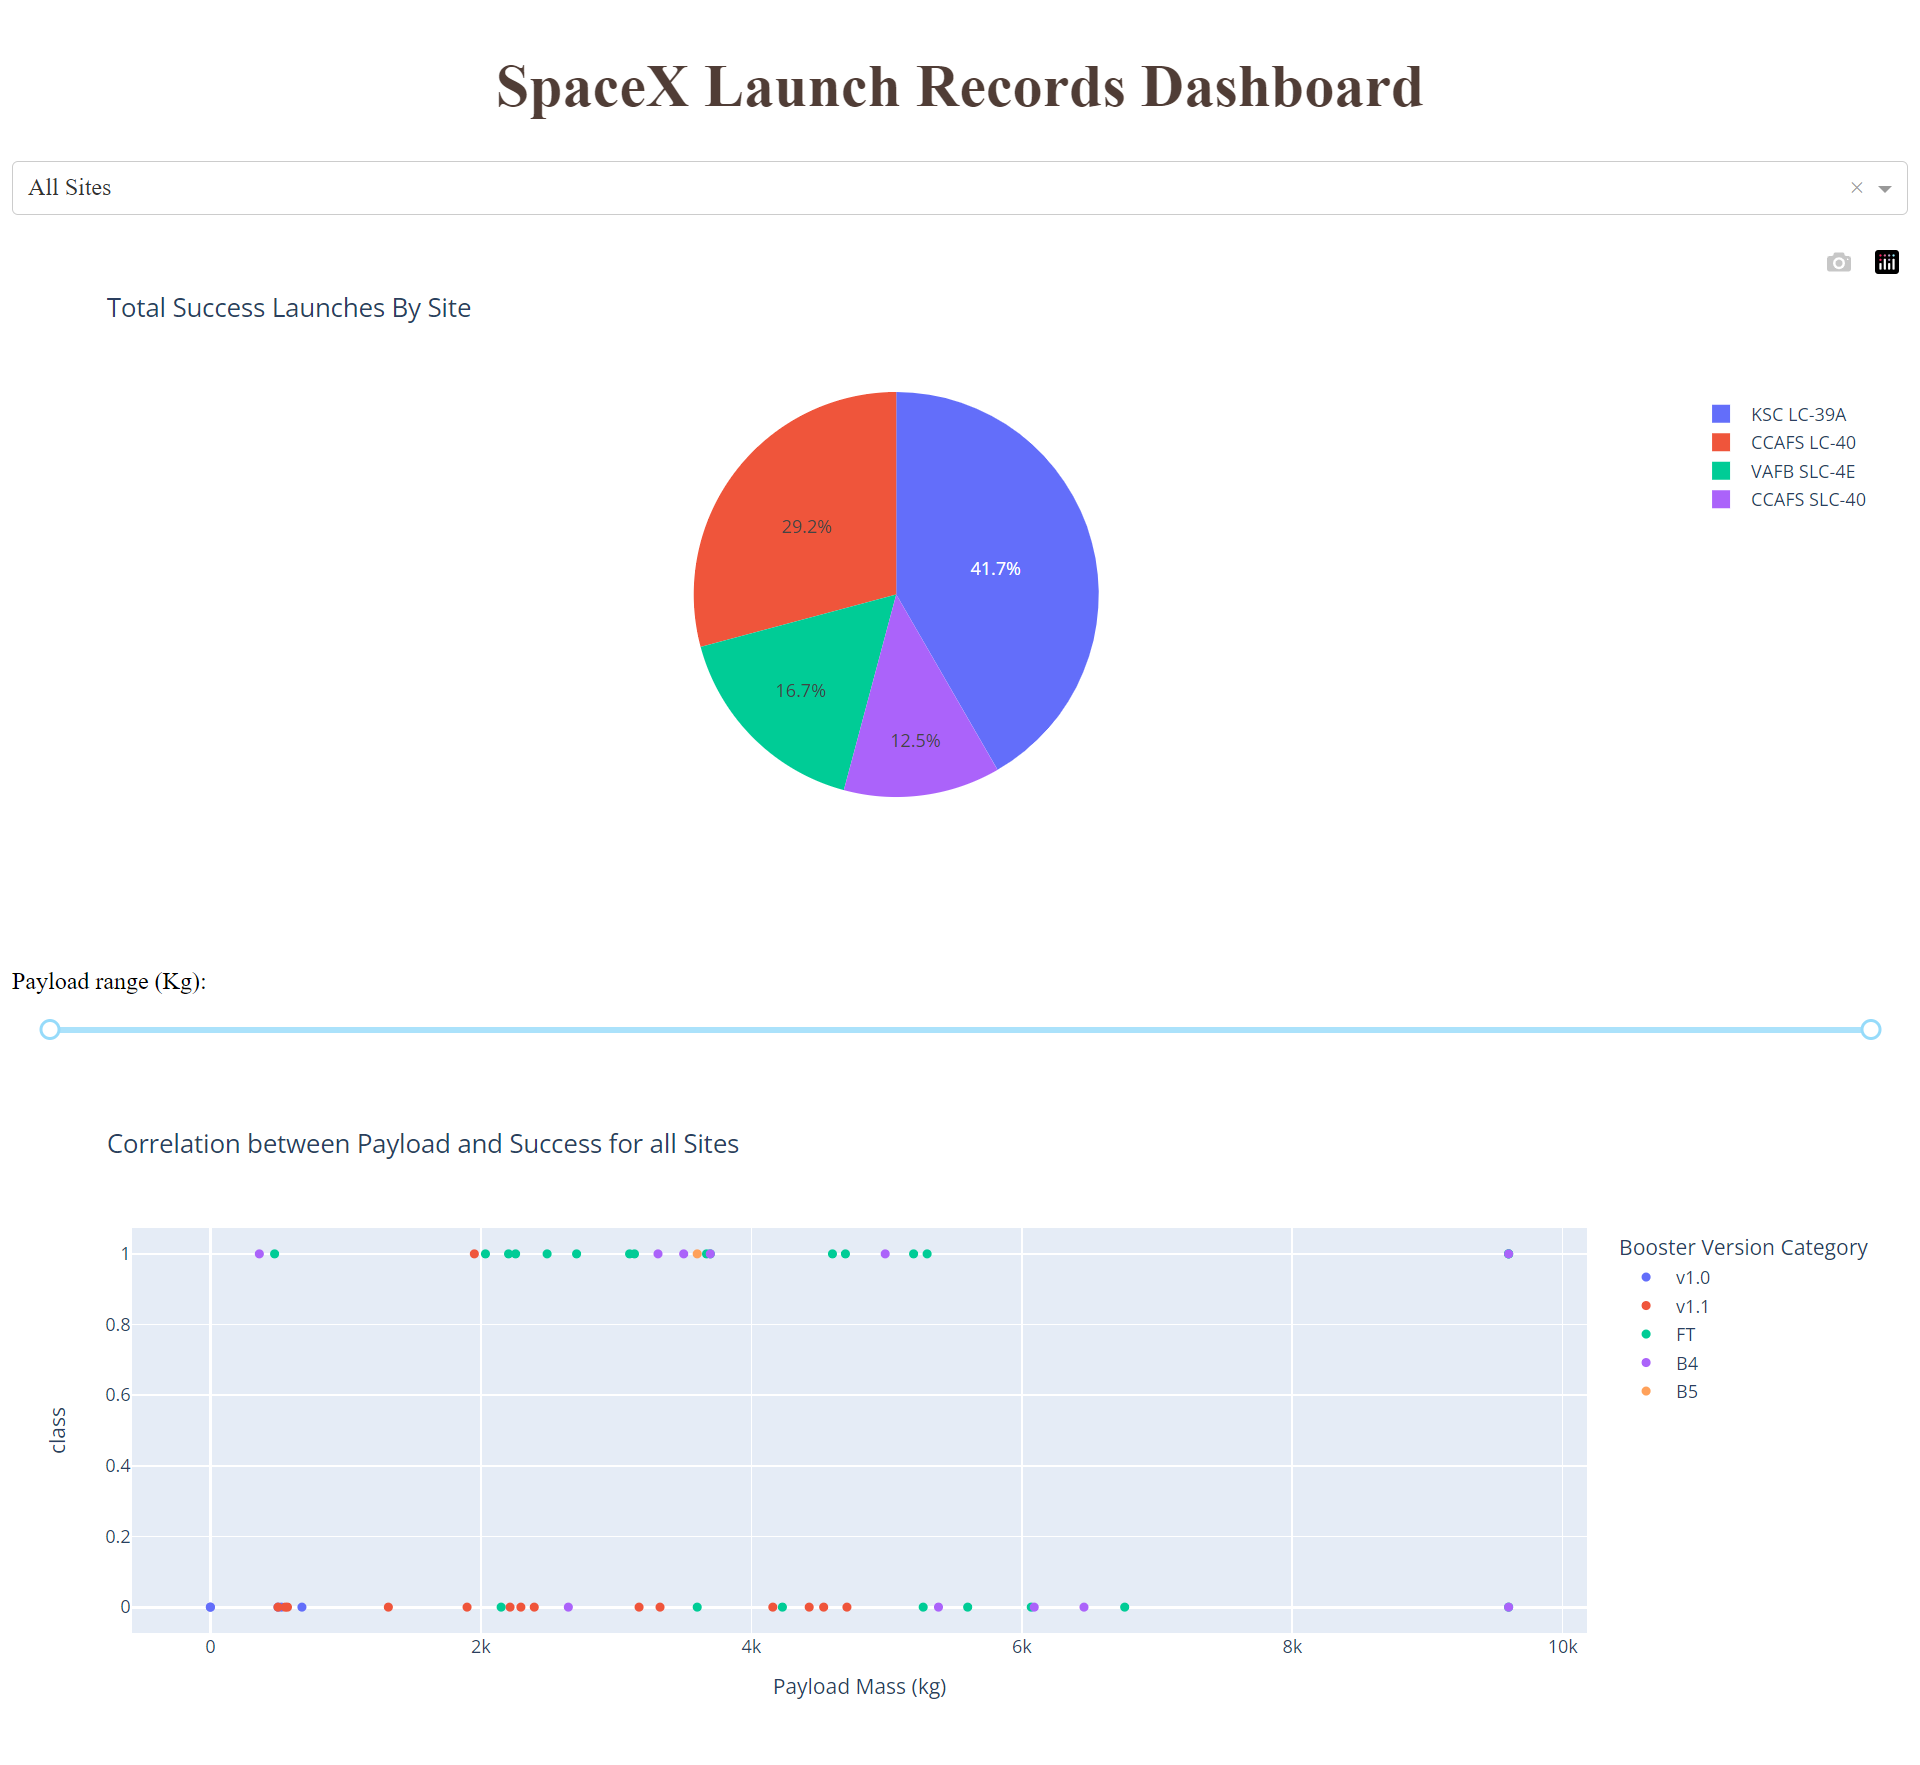This screenshot has height=1765, width=1920.
Task: Open Plotly site via the Plotly logo icon
Action: [1887, 262]
